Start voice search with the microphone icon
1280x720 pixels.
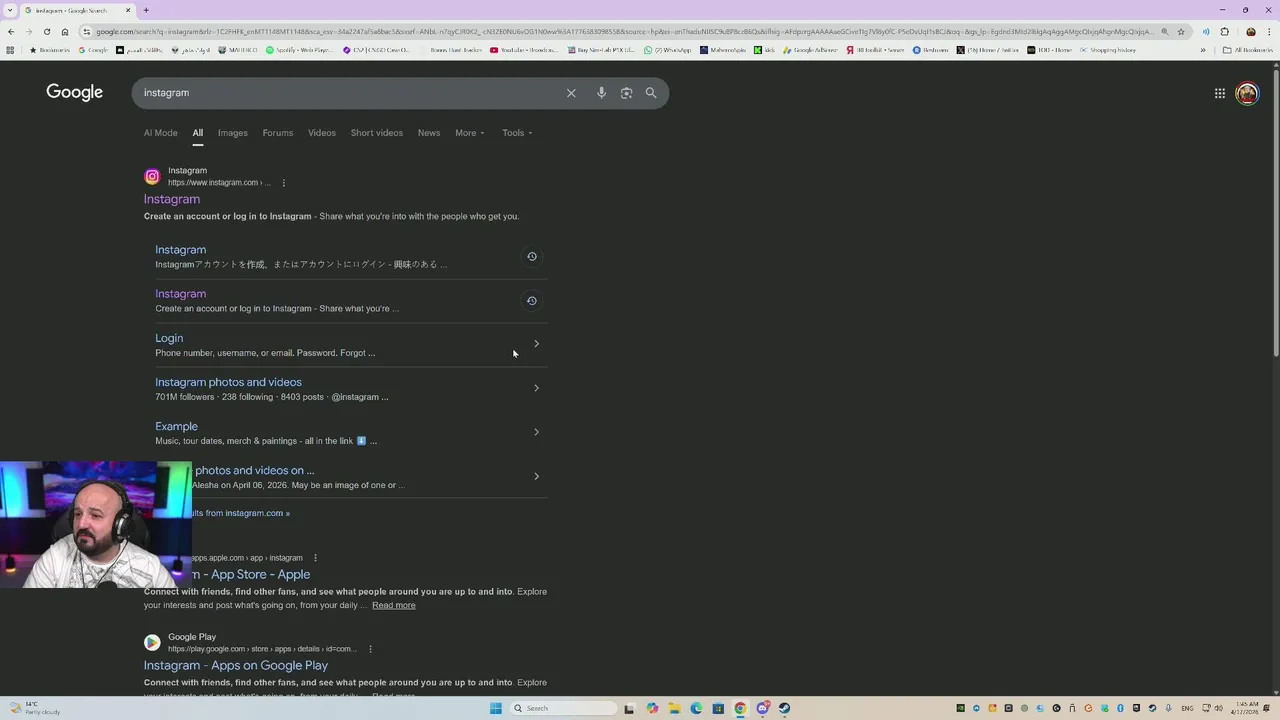[601, 93]
